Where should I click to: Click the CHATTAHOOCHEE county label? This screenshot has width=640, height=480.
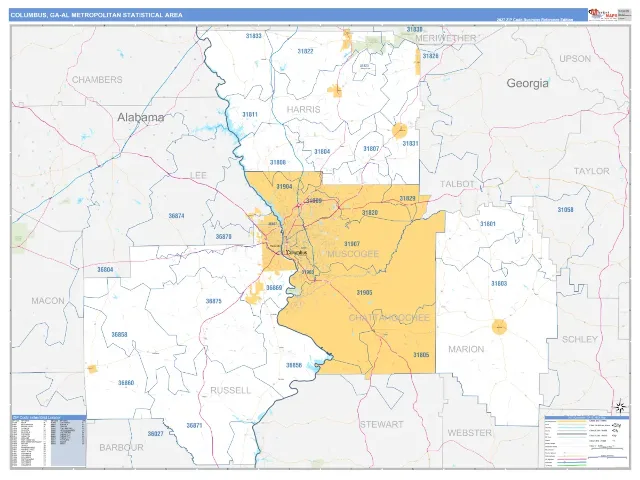[389, 318]
